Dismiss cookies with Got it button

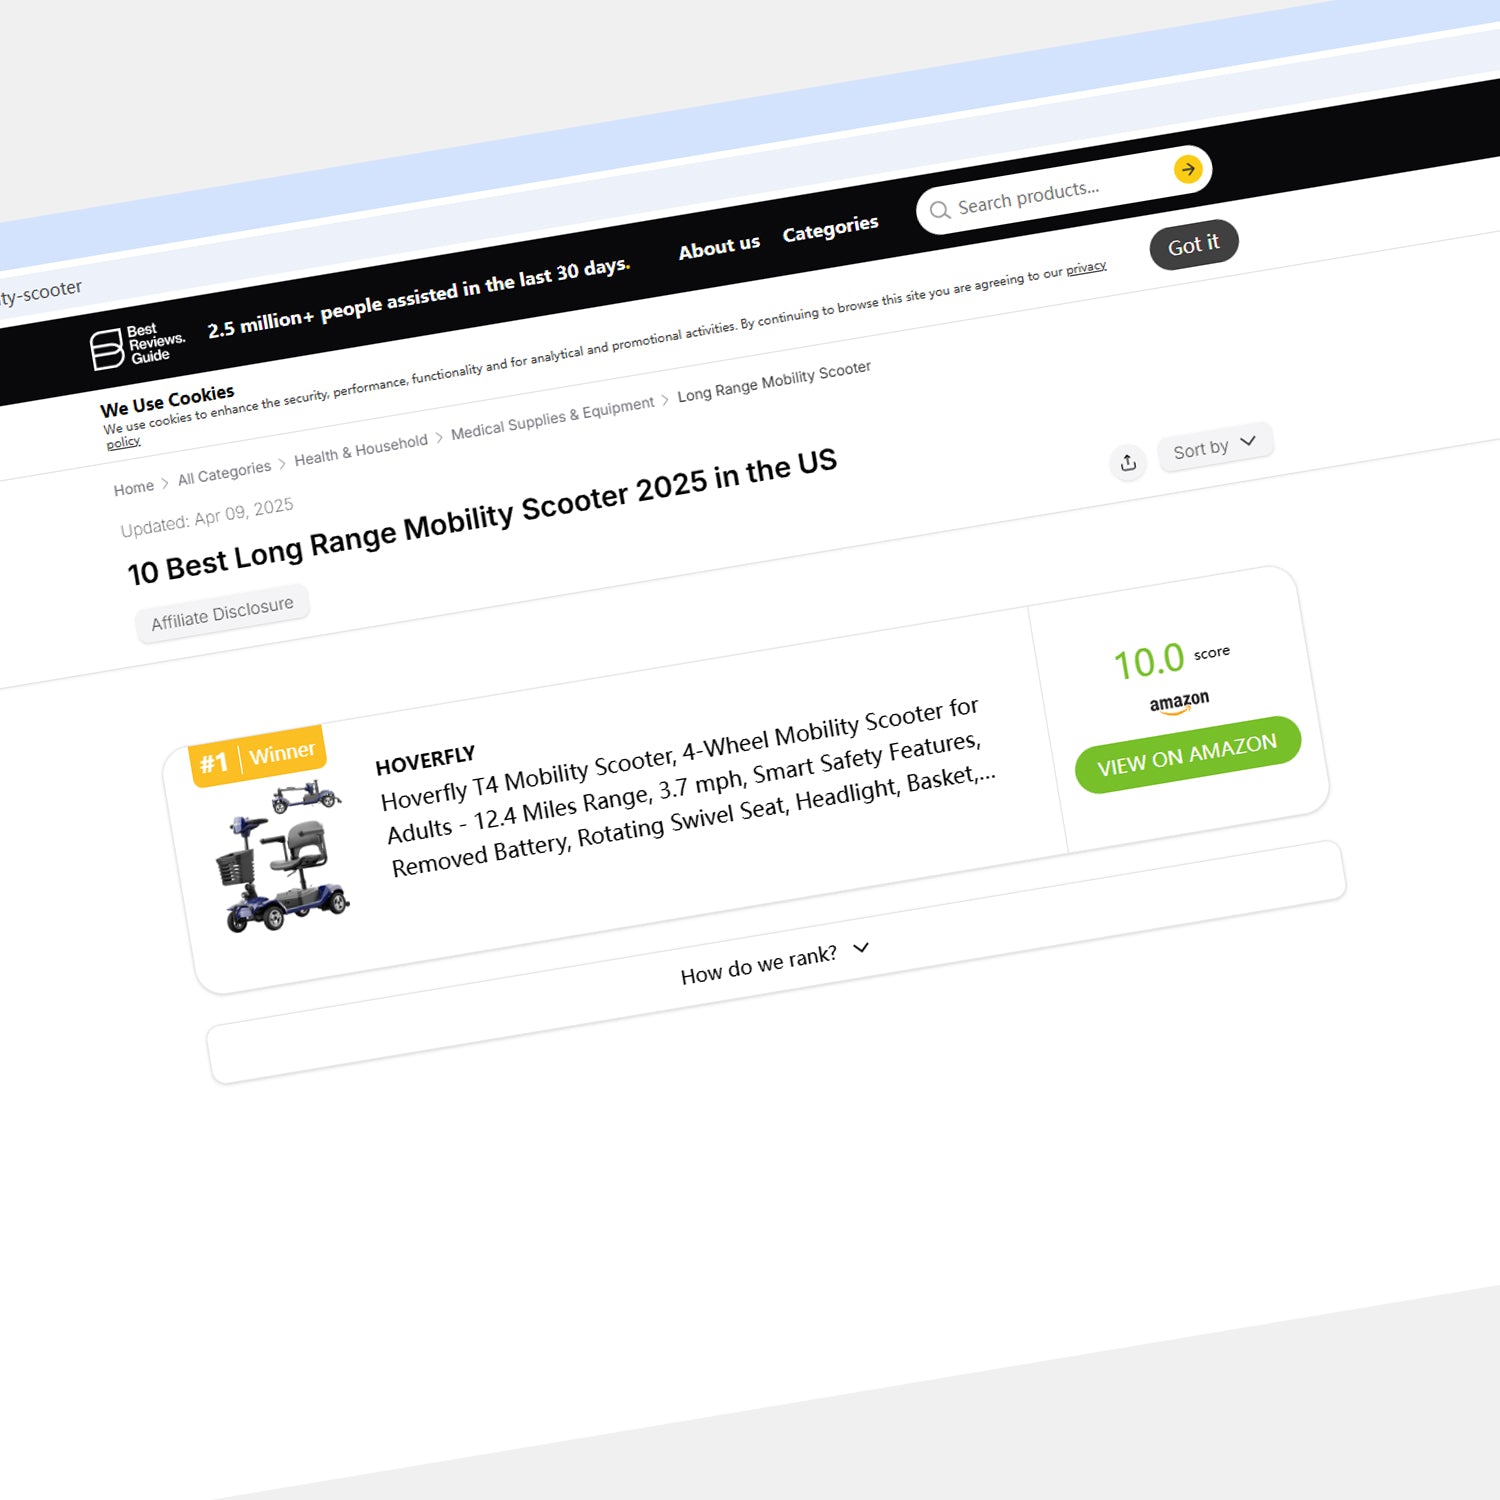(1194, 244)
